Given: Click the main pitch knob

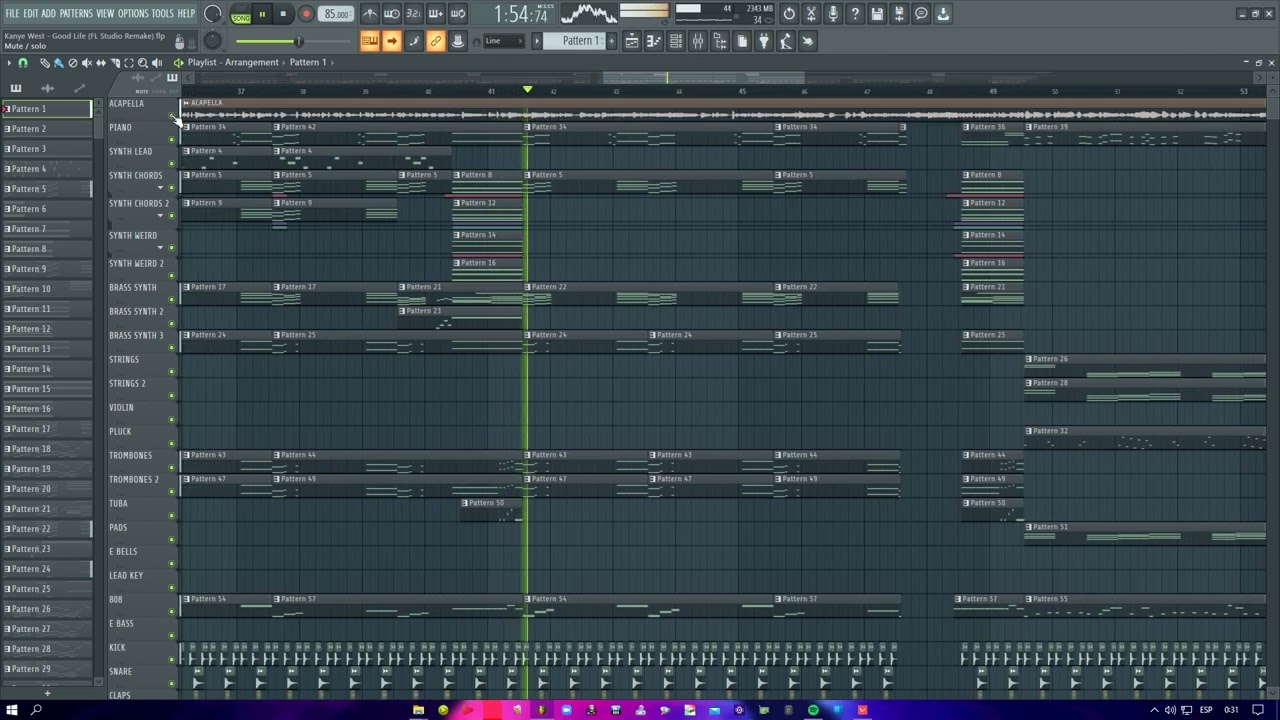Looking at the screenshot, I should pyautogui.click(x=213, y=41).
